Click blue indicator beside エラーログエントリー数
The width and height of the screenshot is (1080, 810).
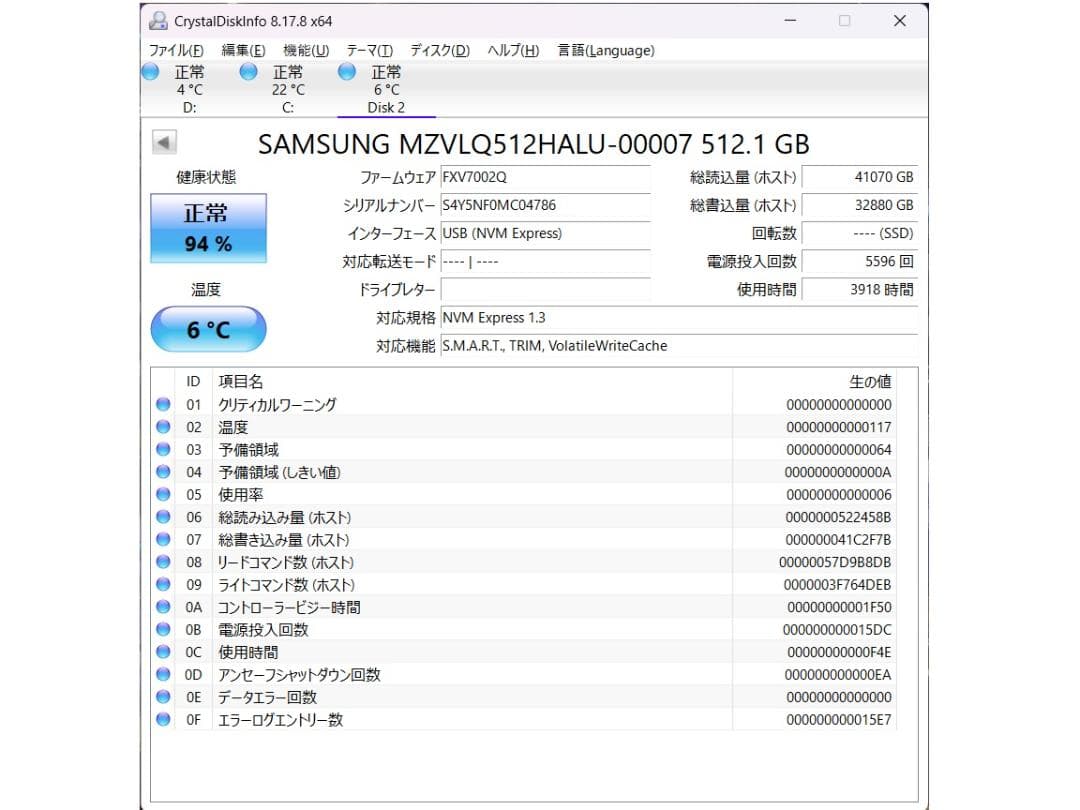click(163, 719)
